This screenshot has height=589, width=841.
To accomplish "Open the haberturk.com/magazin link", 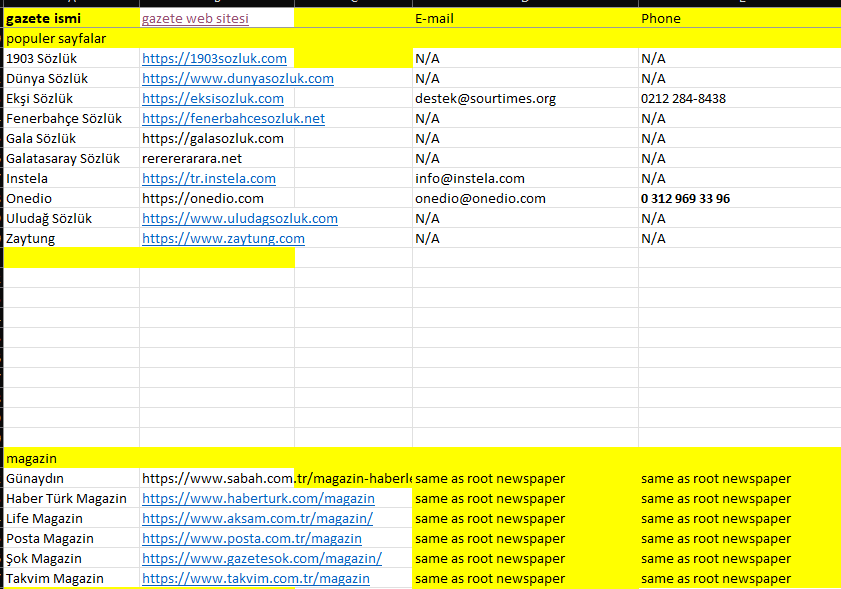I will coord(258,499).
